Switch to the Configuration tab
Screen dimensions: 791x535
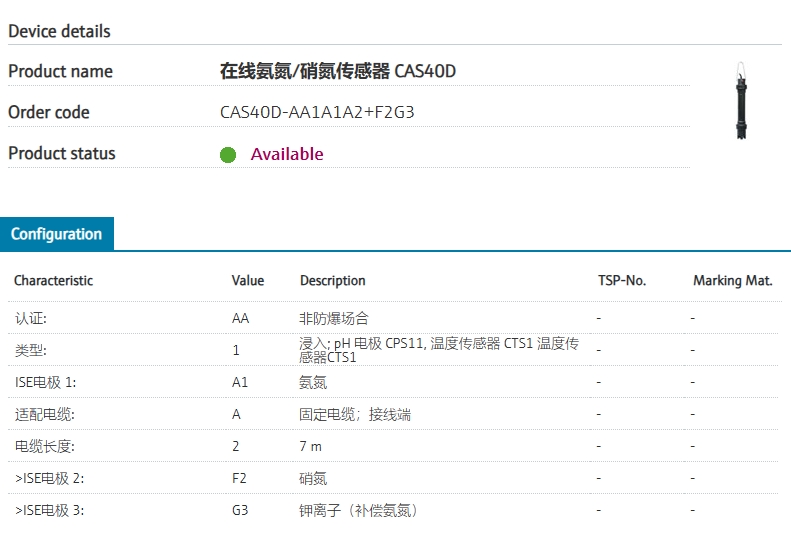57,234
